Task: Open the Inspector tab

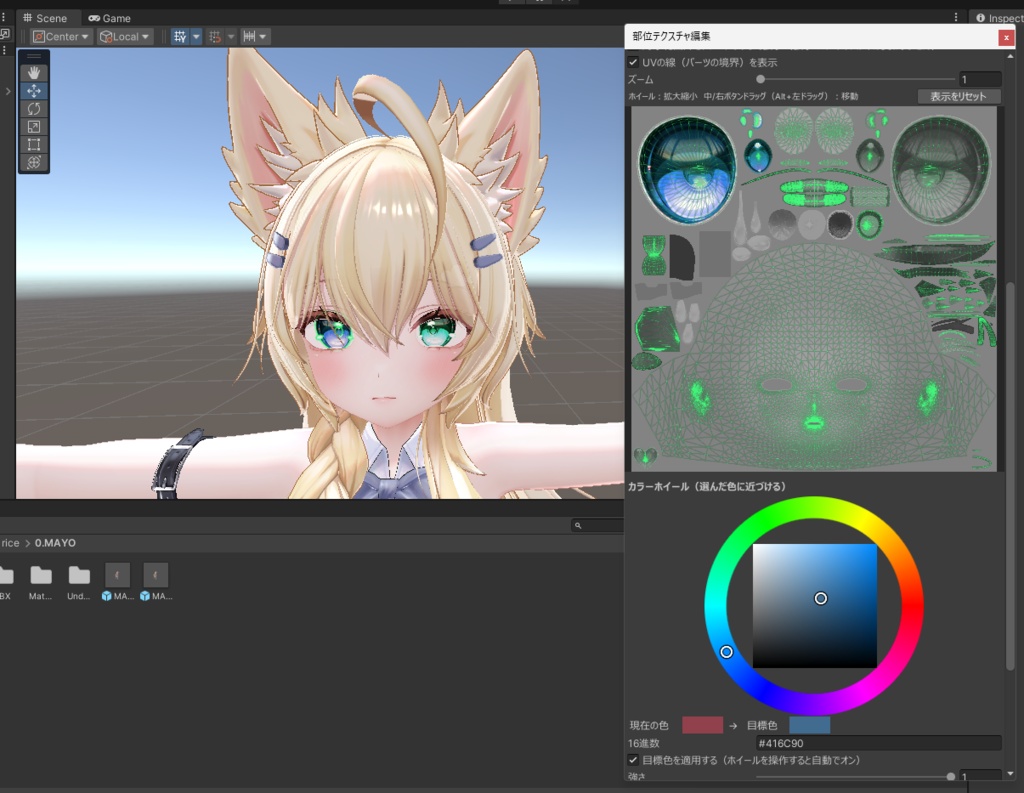Action: pos(998,18)
